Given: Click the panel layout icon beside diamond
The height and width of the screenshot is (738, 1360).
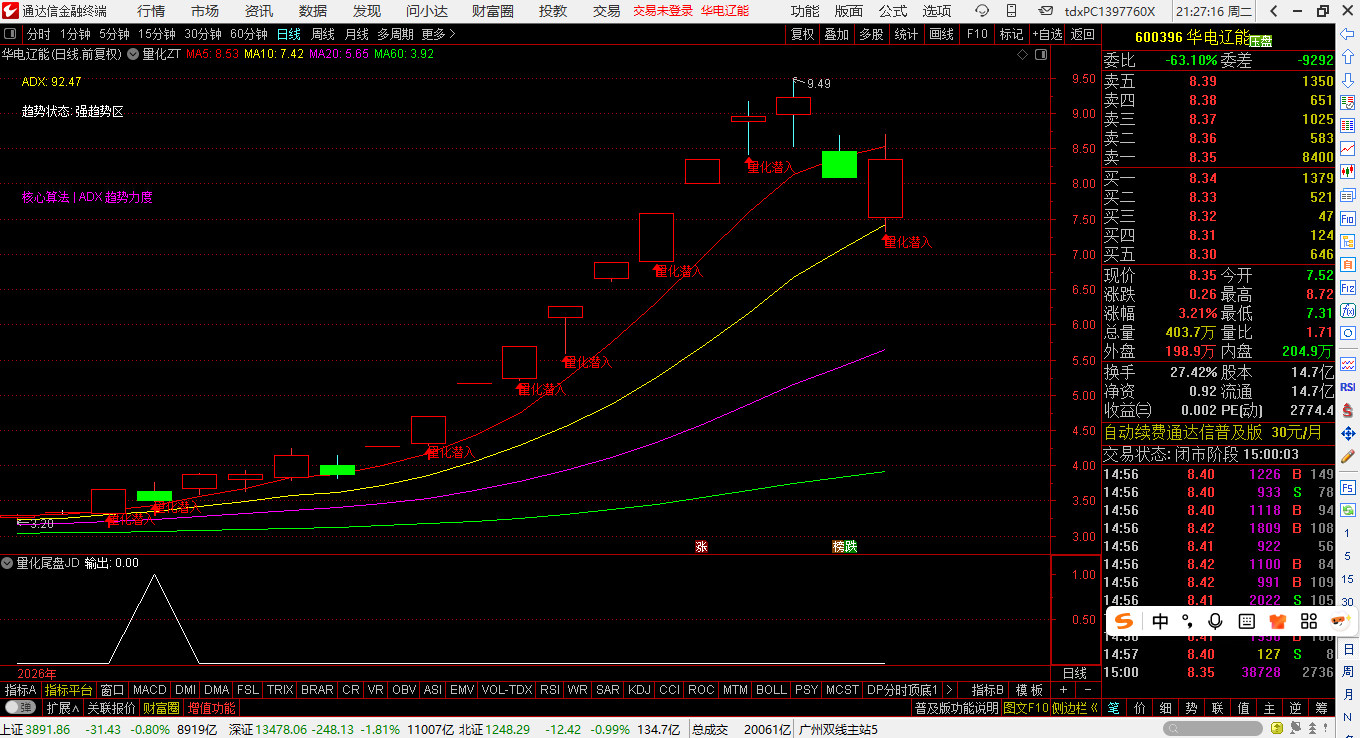Looking at the screenshot, I should click(x=1040, y=54).
